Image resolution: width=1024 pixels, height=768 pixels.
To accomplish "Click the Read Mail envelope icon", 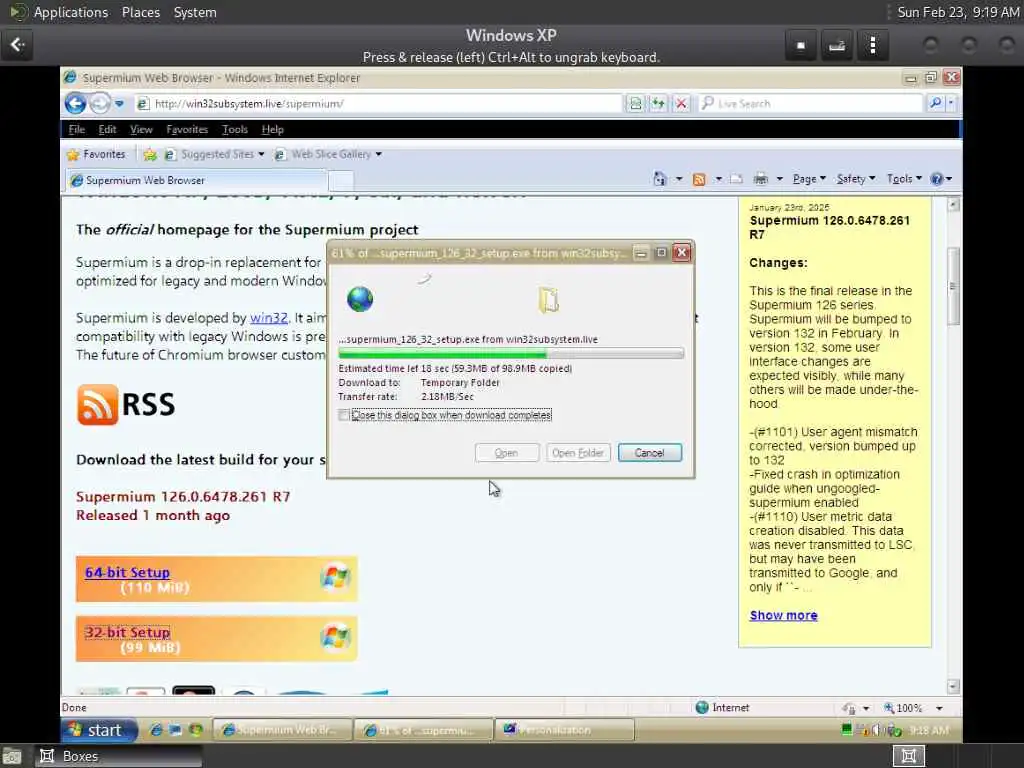I will (x=736, y=179).
